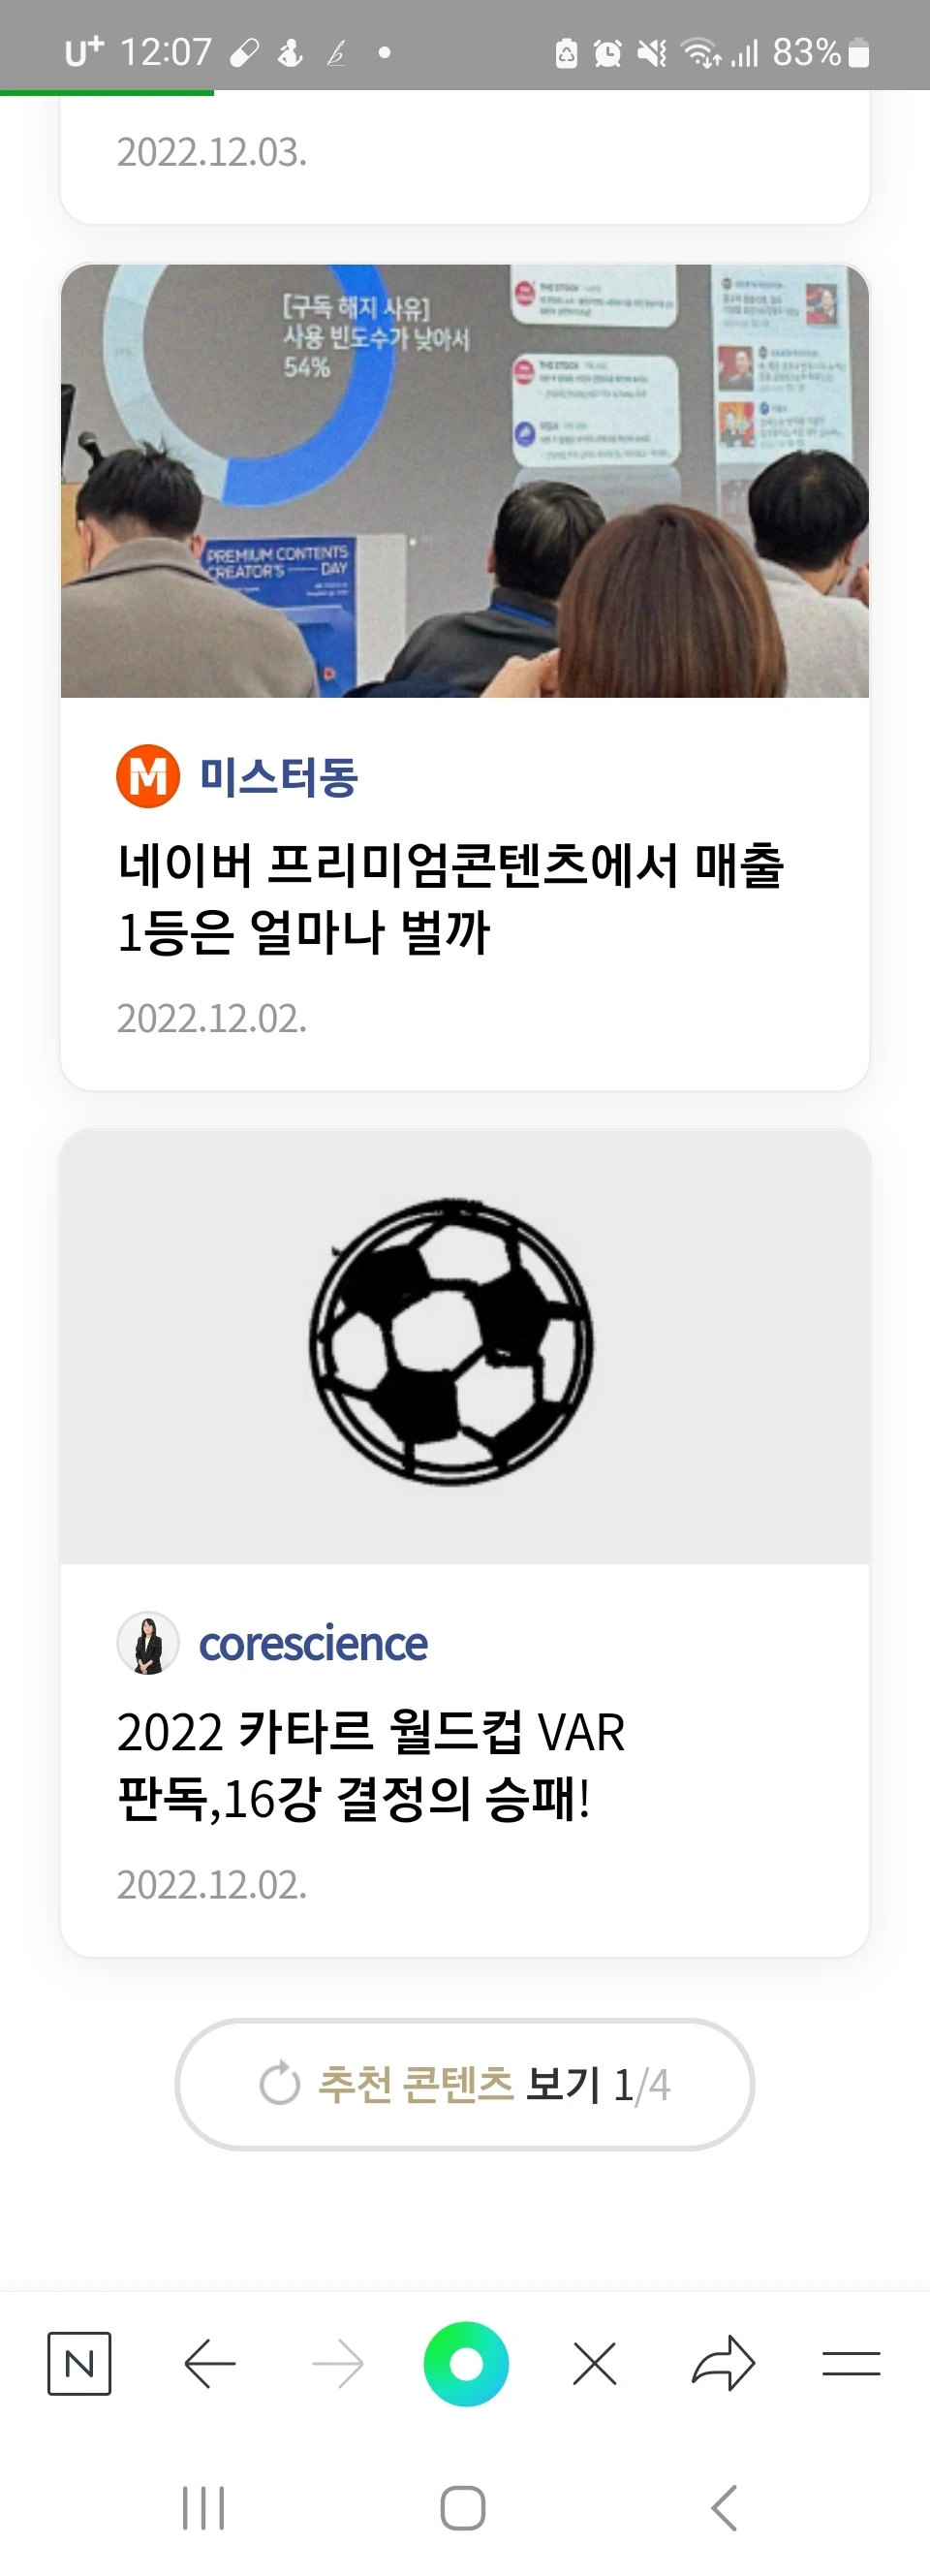Click the orange M channel logo

click(x=148, y=776)
